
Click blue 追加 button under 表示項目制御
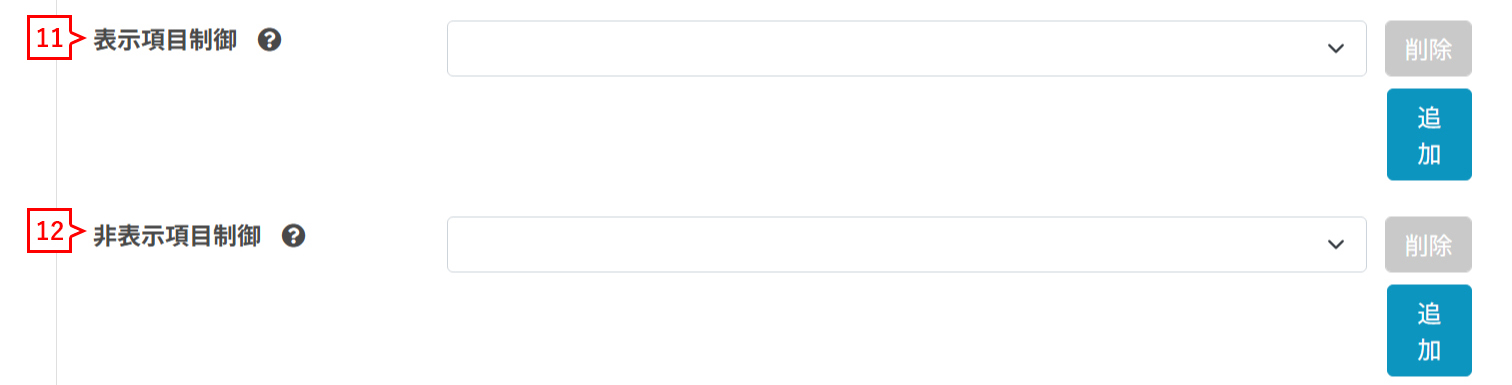pyautogui.click(x=1429, y=134)
